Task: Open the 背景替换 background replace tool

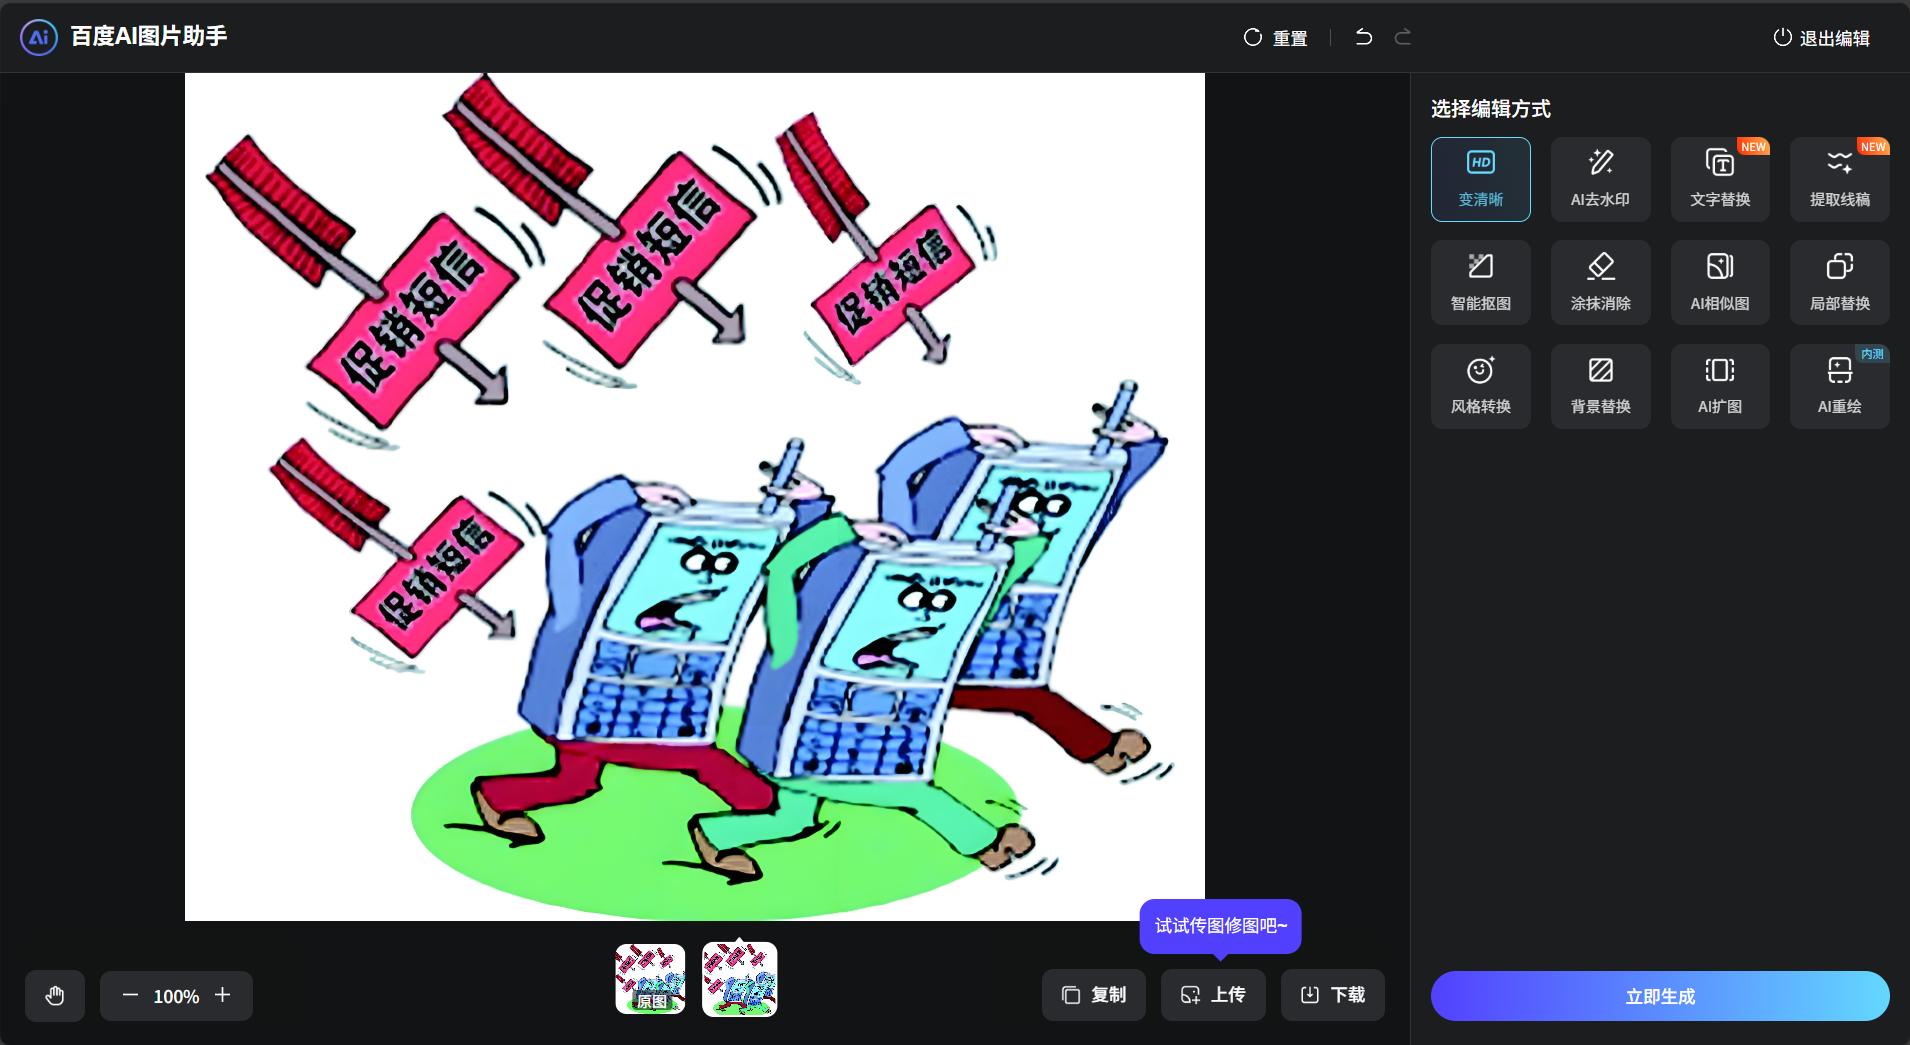Action: pyautogui.click(x=1600, y=386)
